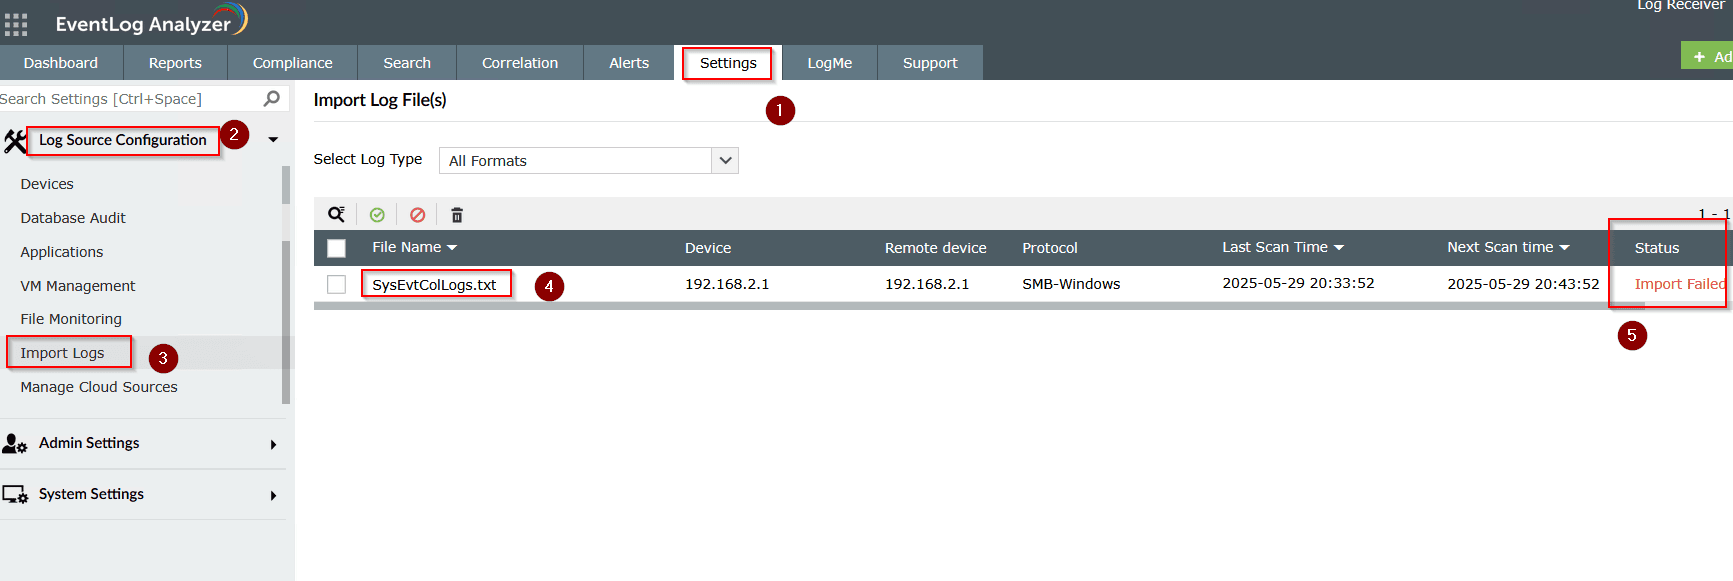The height and width of the screenshot is (581, 1733).
Task: Select the Correlation tab
Action: point(520,62)
